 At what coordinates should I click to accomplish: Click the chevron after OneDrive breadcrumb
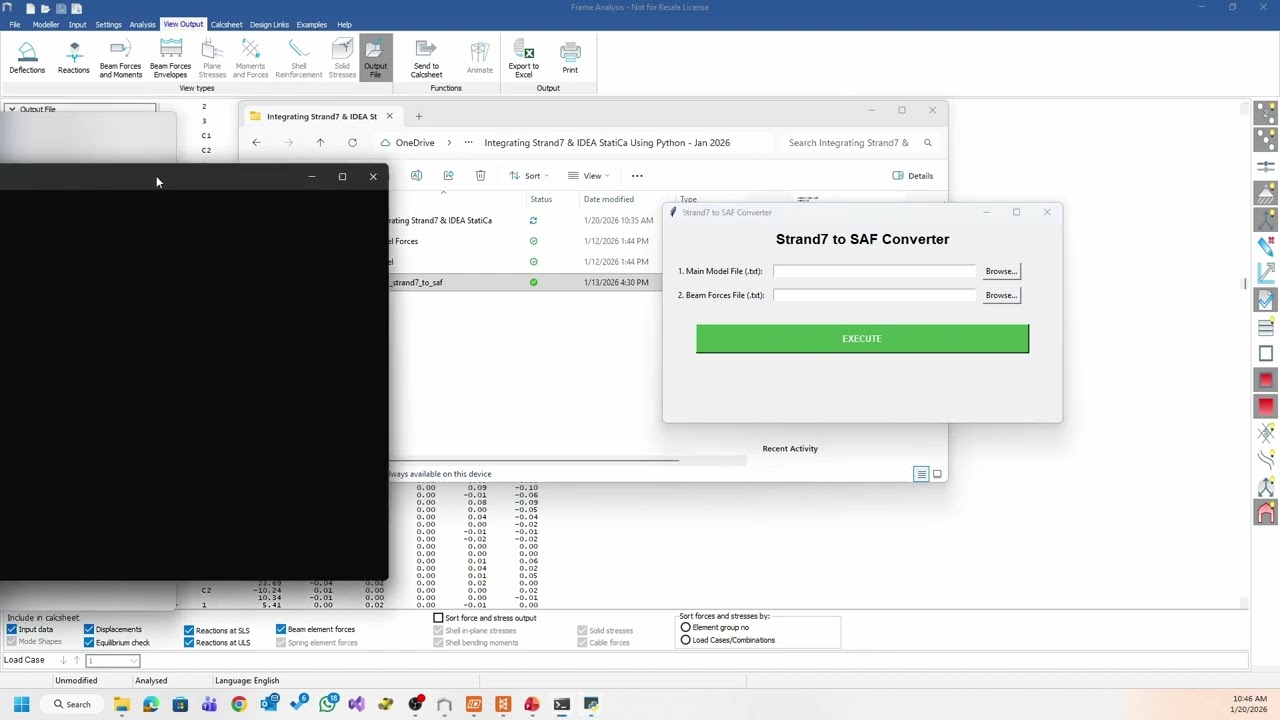pos(449,143)
